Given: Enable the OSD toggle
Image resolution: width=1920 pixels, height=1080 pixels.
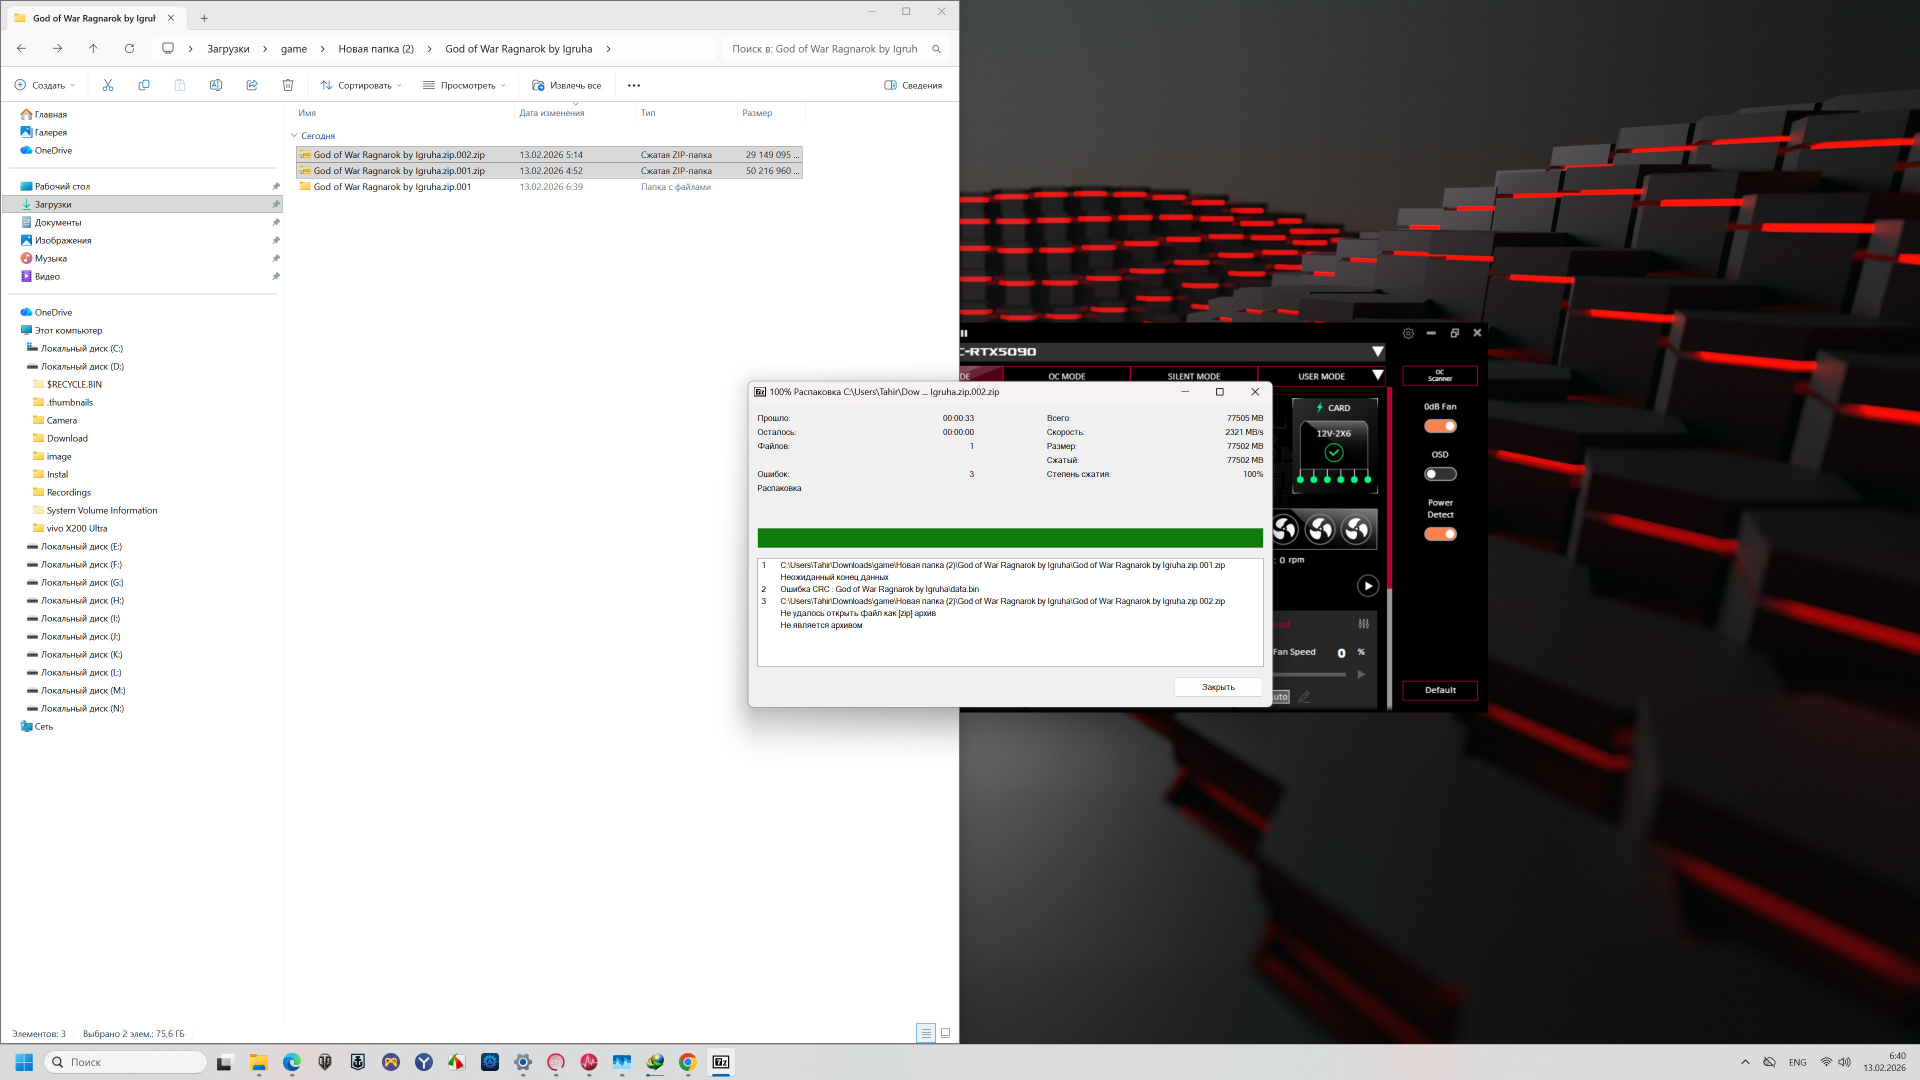Looking at the screenshot, I should pos(1440,474).
